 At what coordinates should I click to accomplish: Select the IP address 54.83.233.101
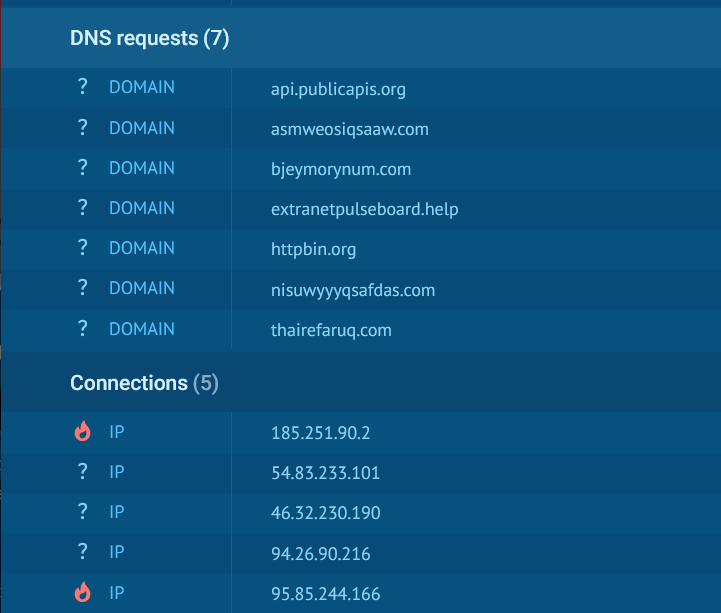click(x=326, y=473)
